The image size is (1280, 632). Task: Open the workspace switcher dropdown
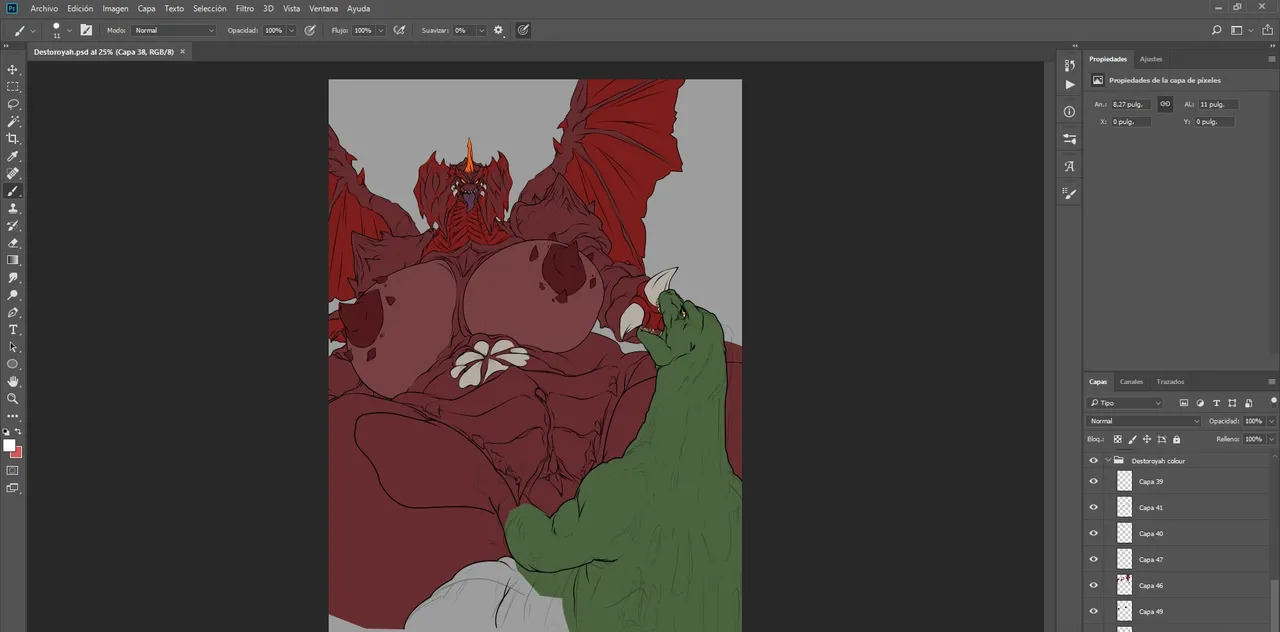pos(1240,31)
